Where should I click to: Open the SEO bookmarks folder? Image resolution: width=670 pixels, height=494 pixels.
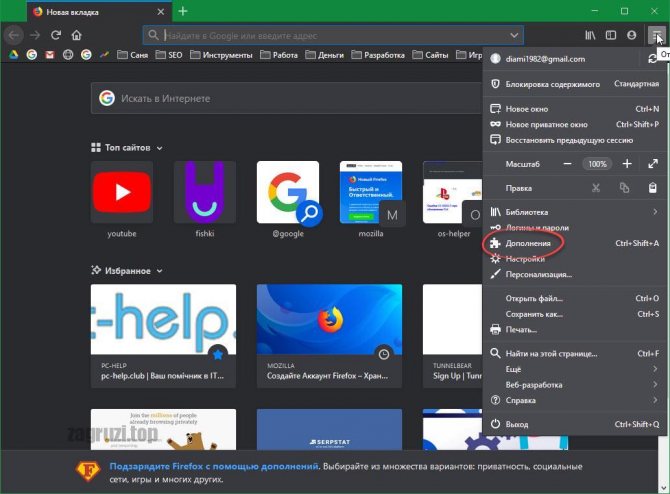[x=169, y=55]
